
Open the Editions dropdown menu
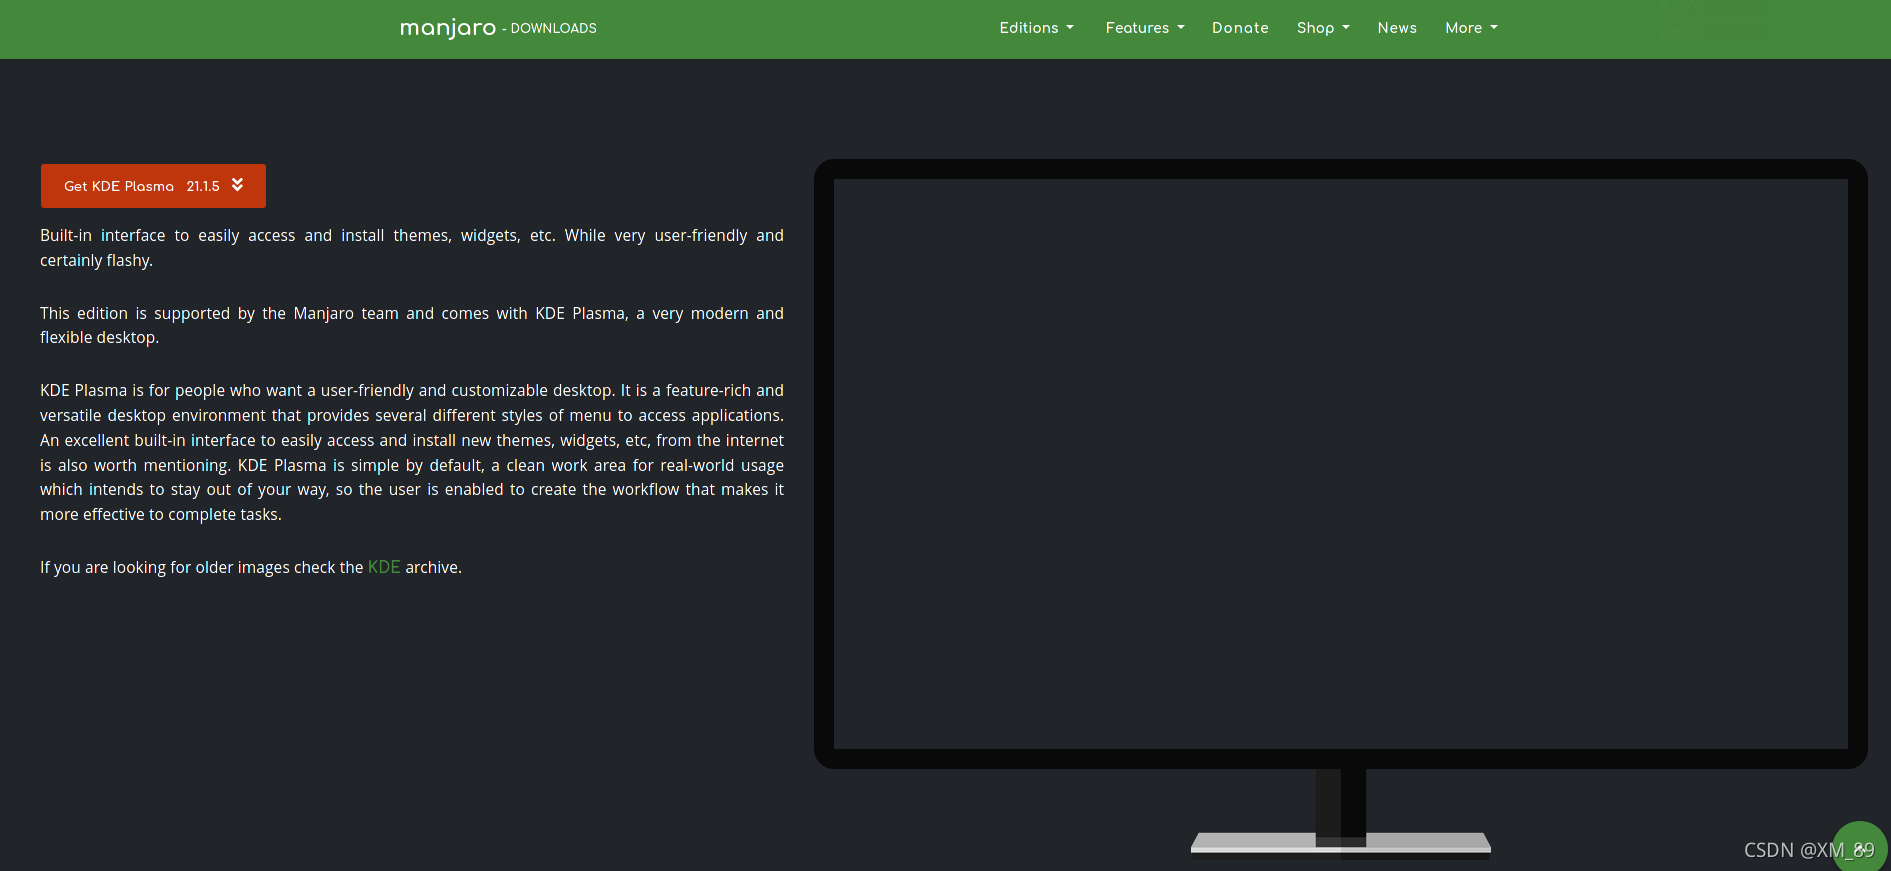click(1036, 28)
